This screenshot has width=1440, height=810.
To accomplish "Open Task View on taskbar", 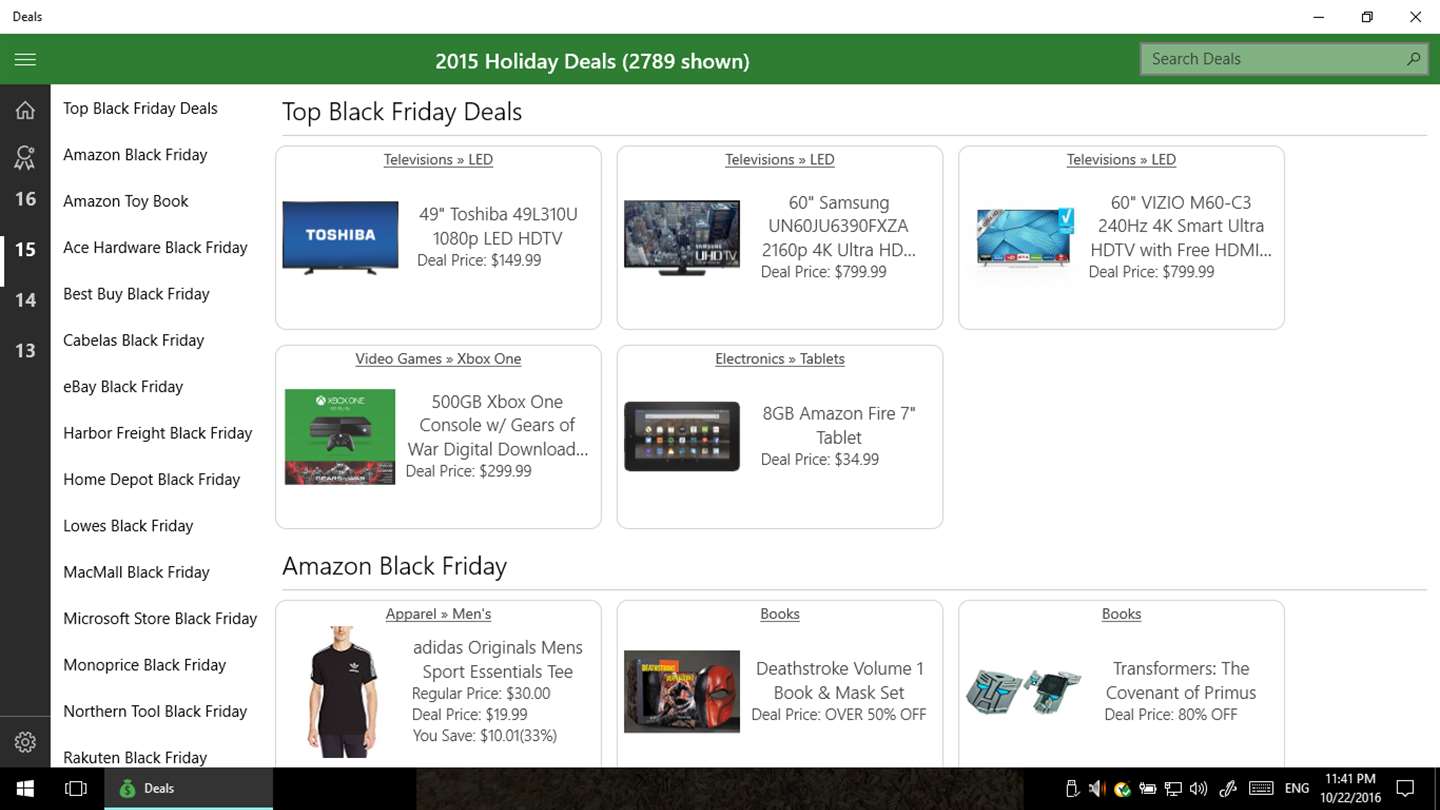I will (x=76, y=788).
